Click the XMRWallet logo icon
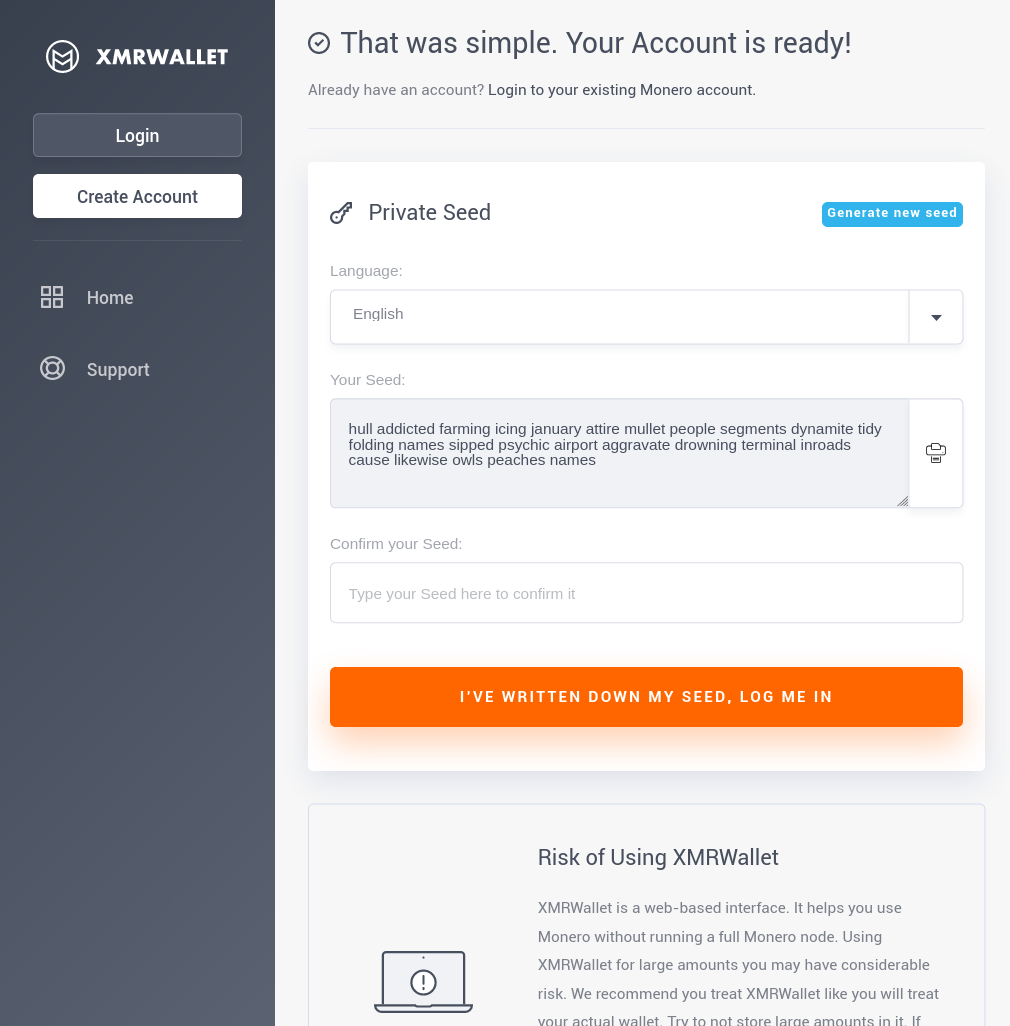The image size is (1010, 1026). point(63,57)
